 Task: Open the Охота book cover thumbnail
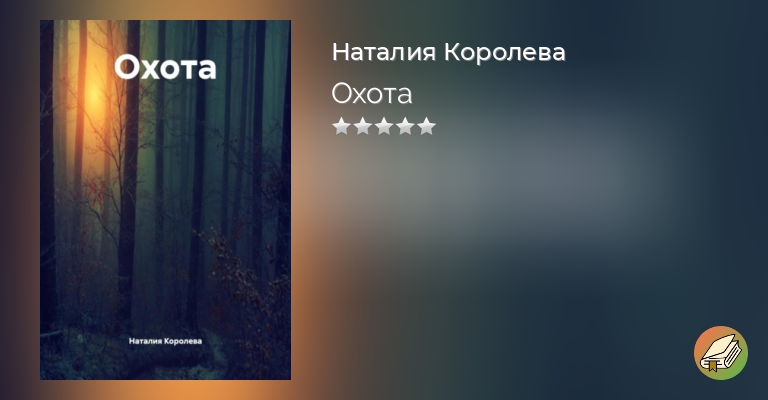click(x=166, y=200)
